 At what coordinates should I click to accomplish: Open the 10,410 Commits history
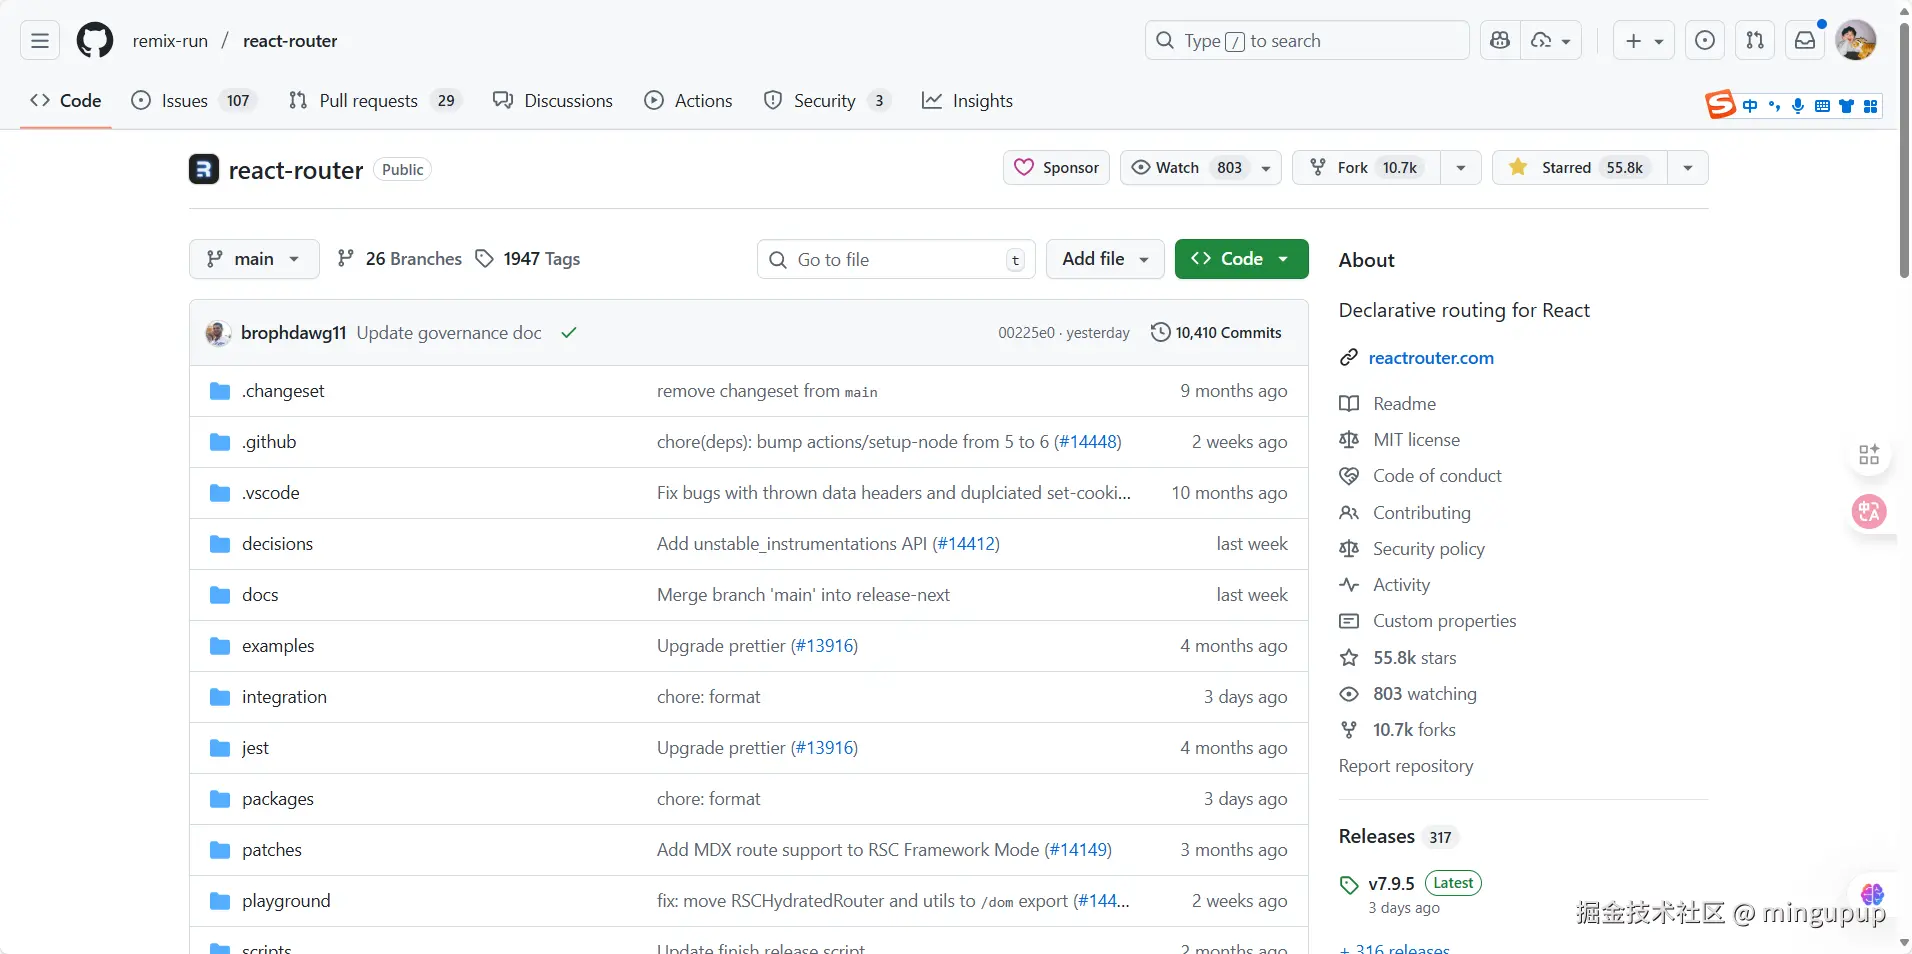point(1216,333)
